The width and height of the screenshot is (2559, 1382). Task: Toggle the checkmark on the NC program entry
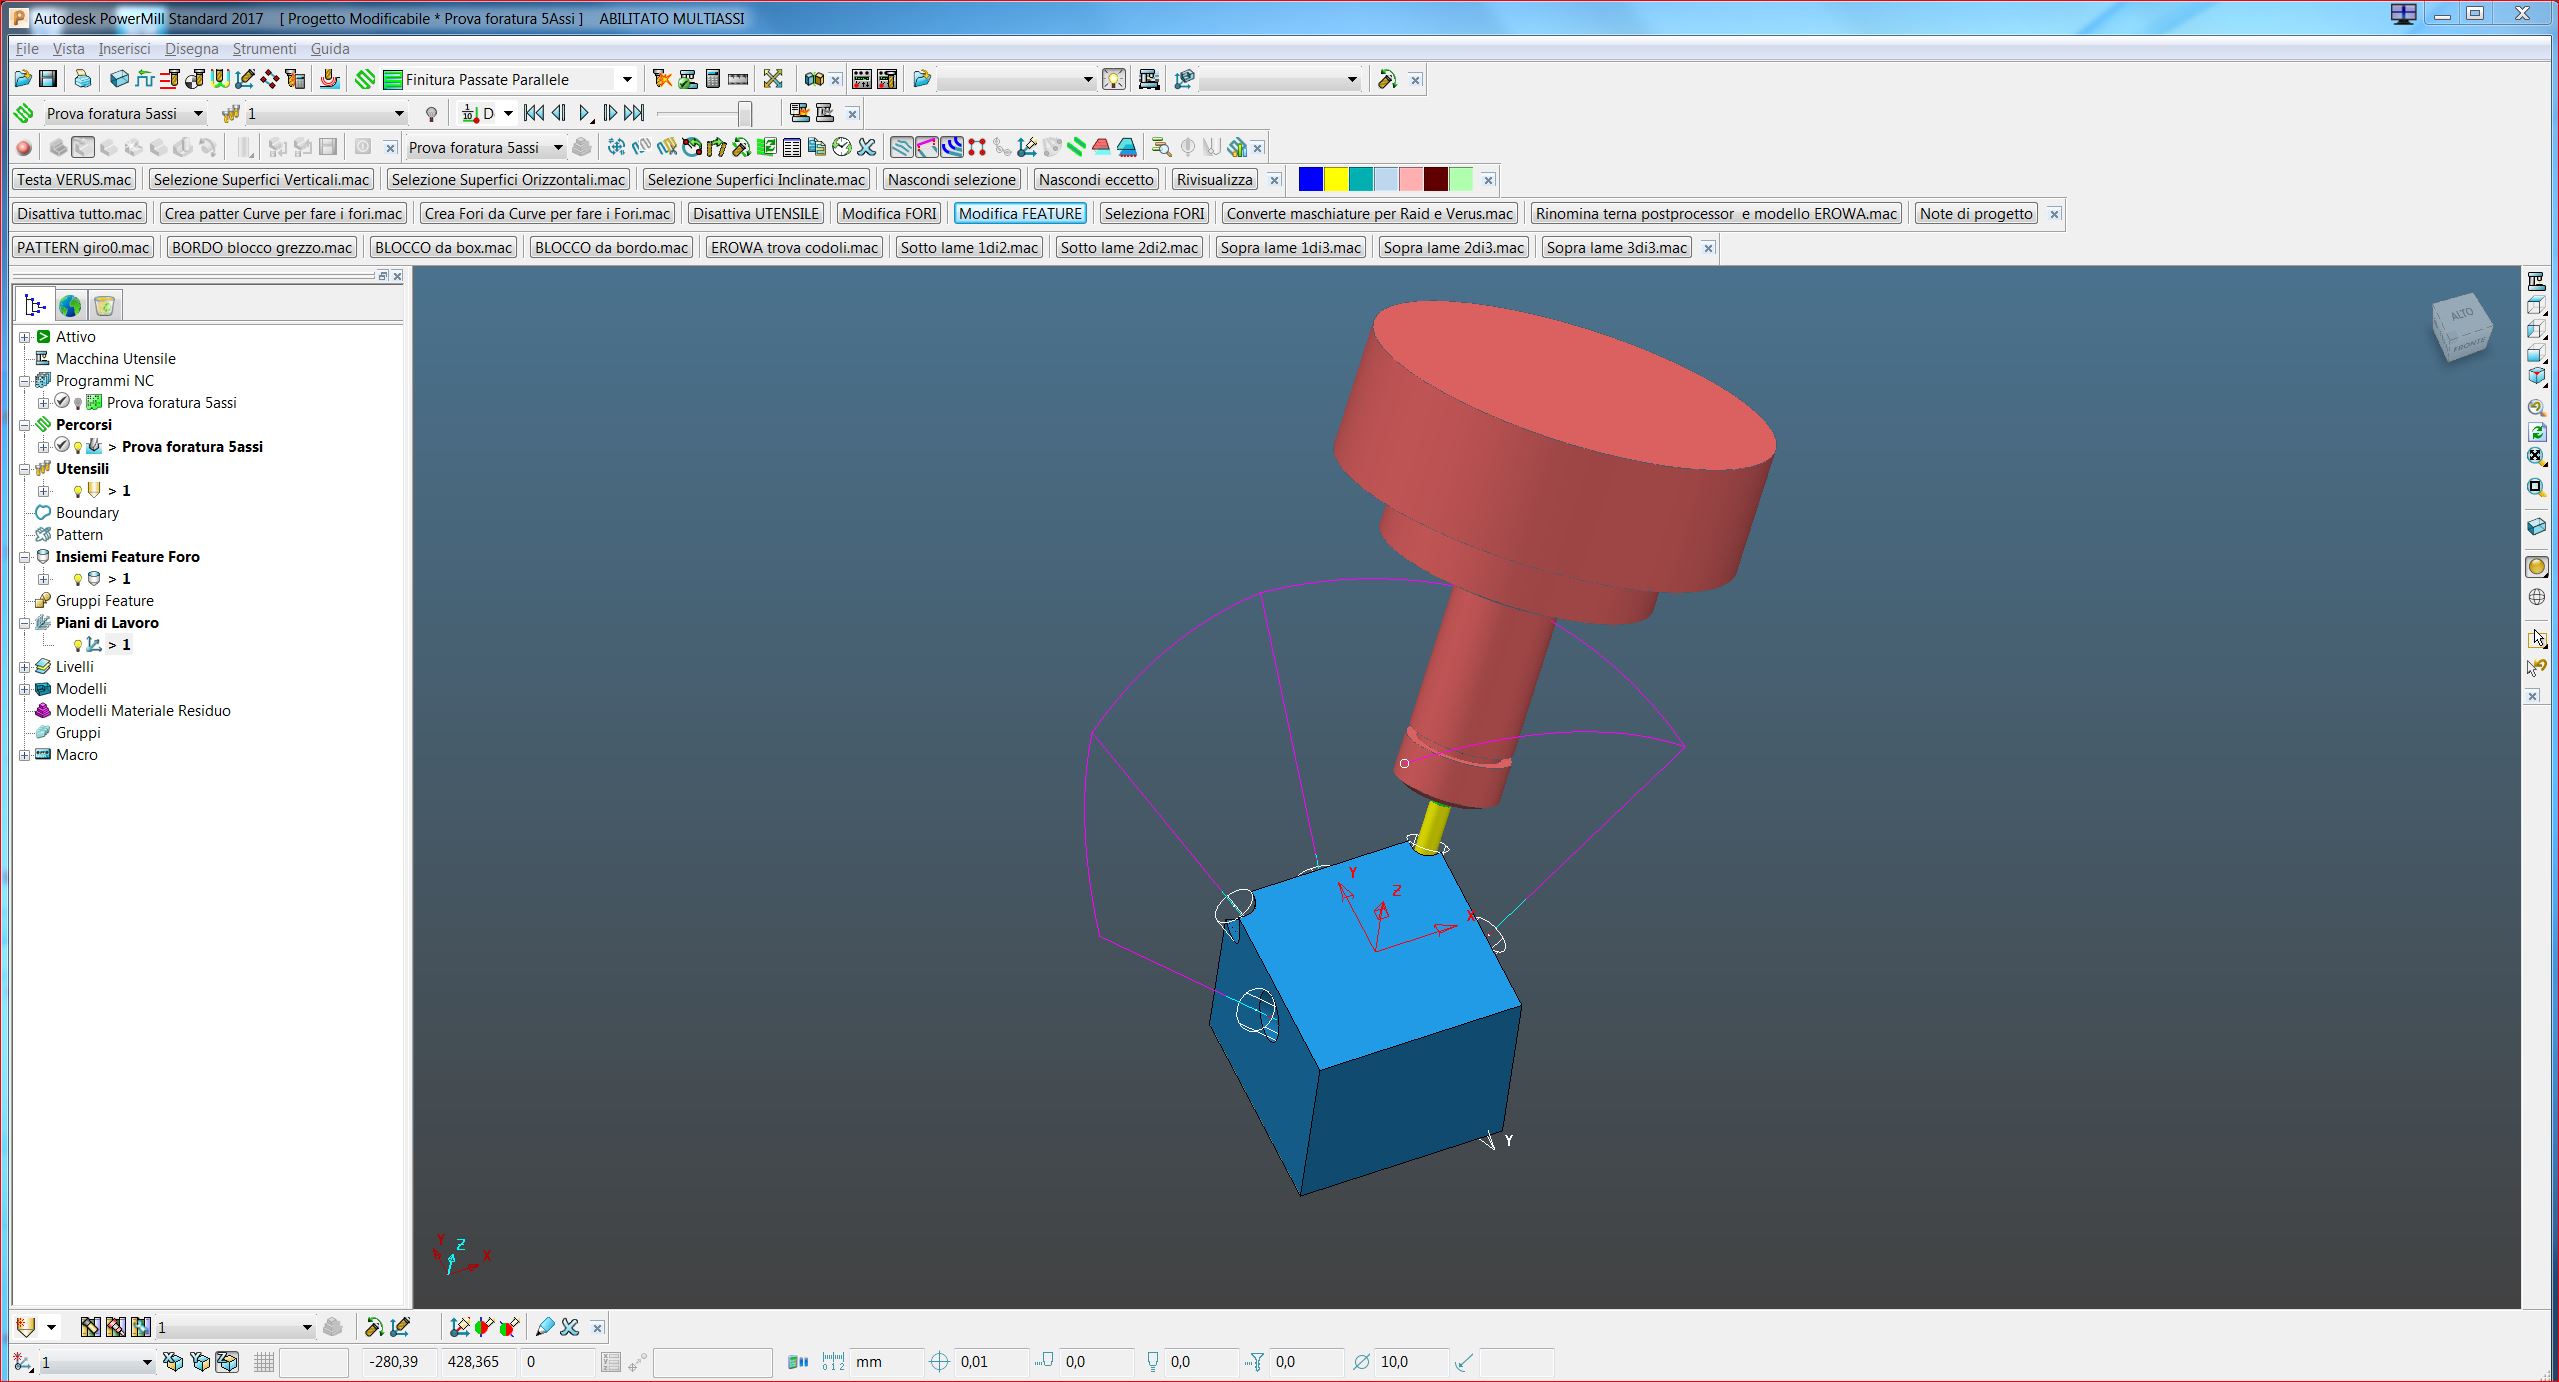pyautogui.click(x=63, y=402)
